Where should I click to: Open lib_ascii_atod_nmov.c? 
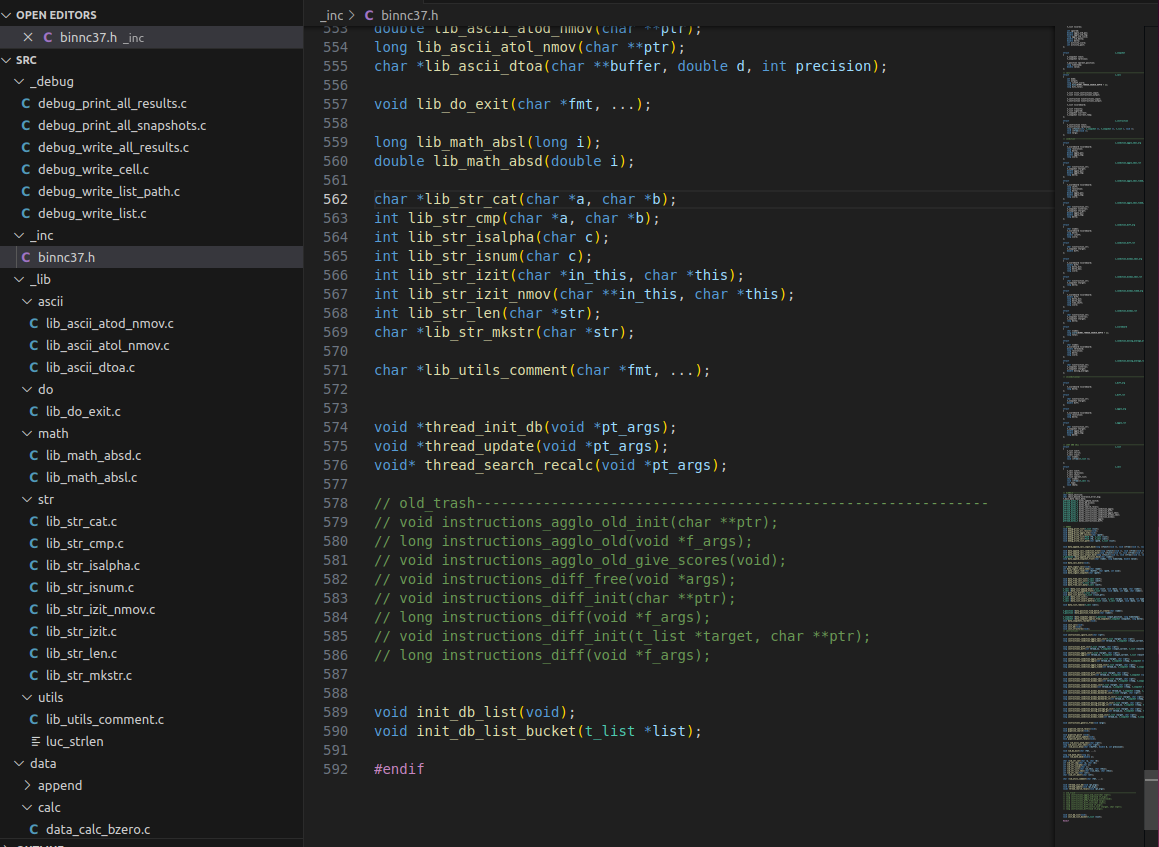[109, 324]
